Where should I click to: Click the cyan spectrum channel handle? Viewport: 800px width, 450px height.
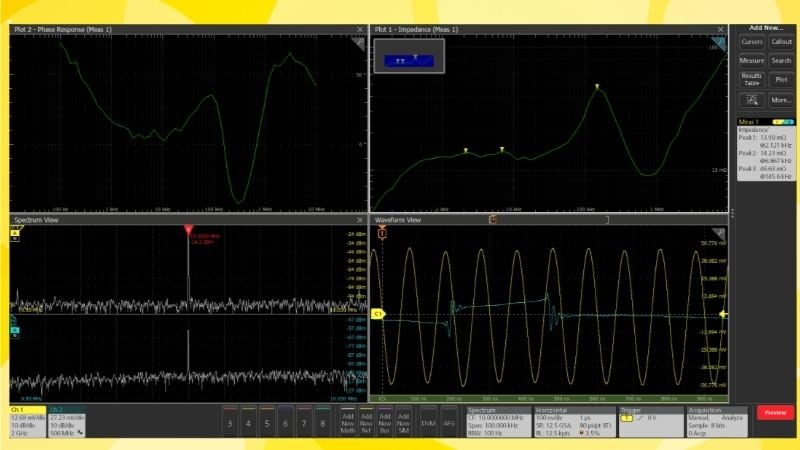[15, 329]
